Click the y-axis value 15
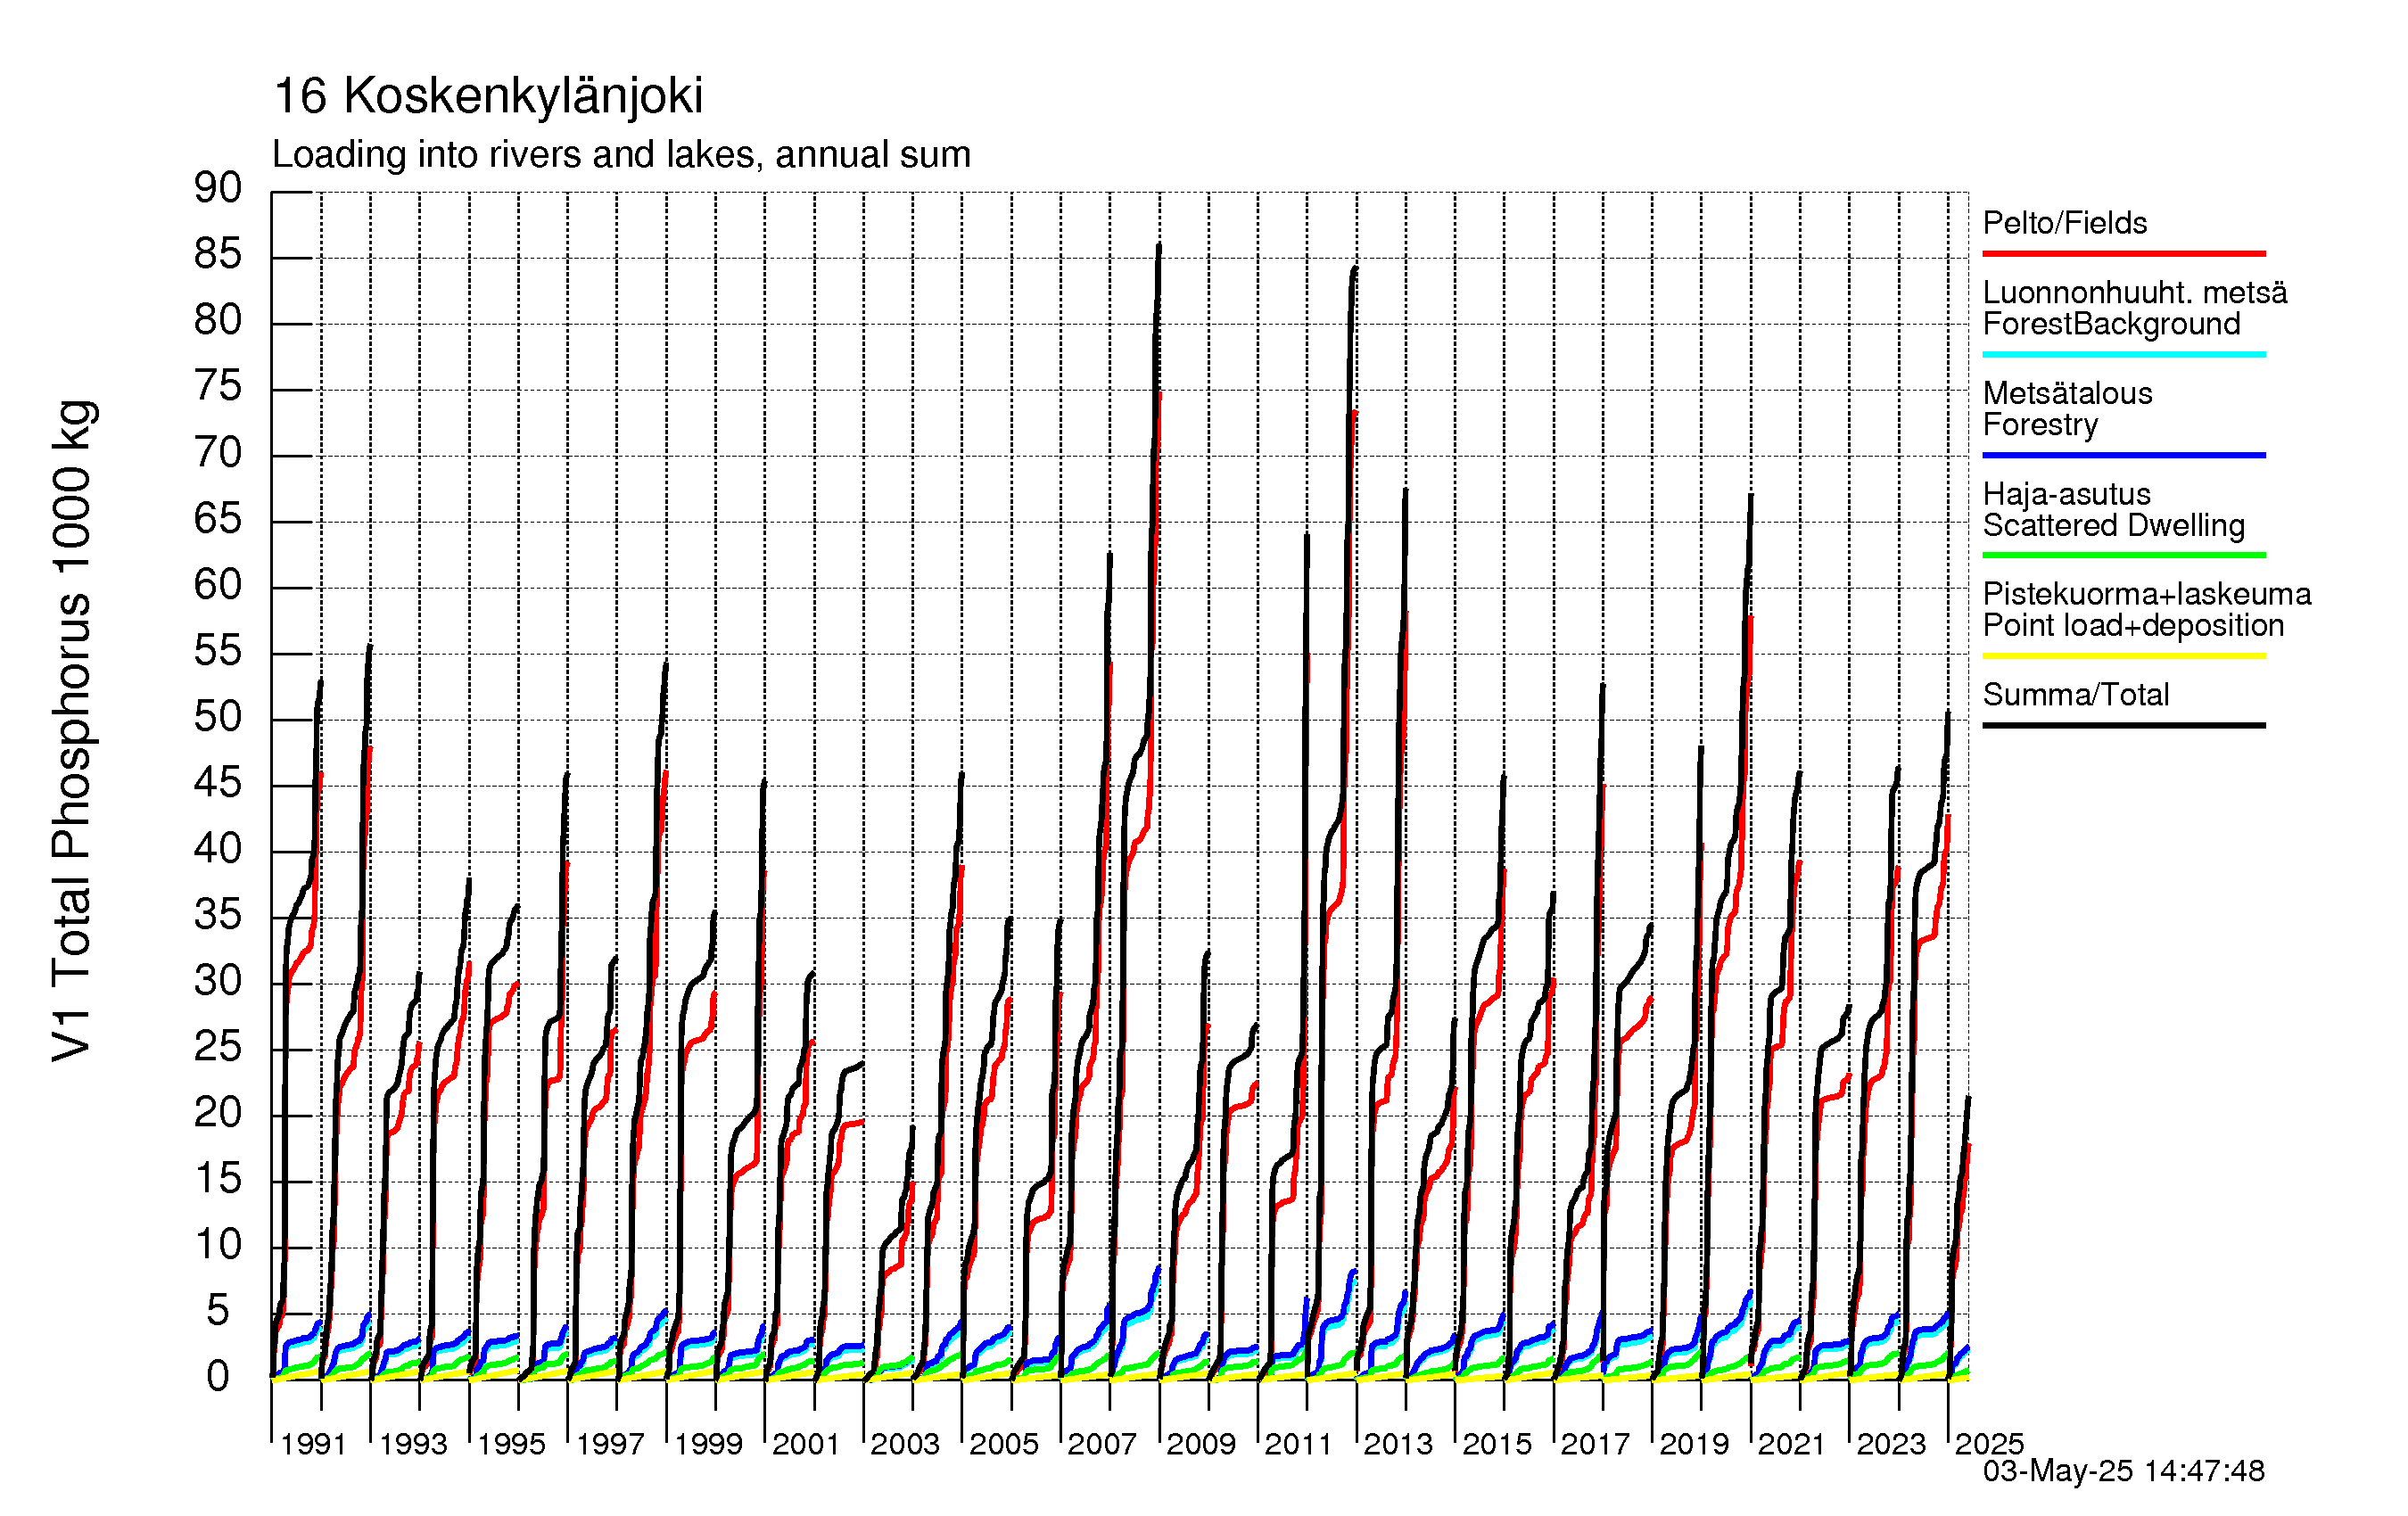The height and width of the screenshot is (1516, 2408). coord(218,1179)
